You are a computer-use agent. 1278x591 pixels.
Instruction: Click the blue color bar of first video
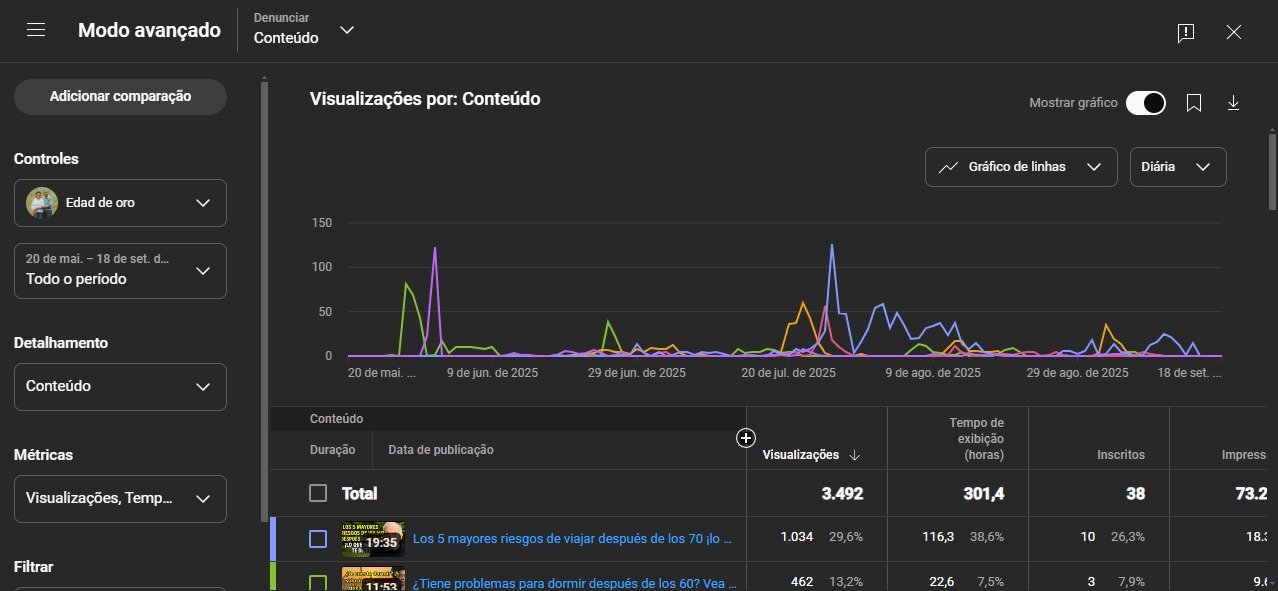pyautogui.click(x=272, y=539)
